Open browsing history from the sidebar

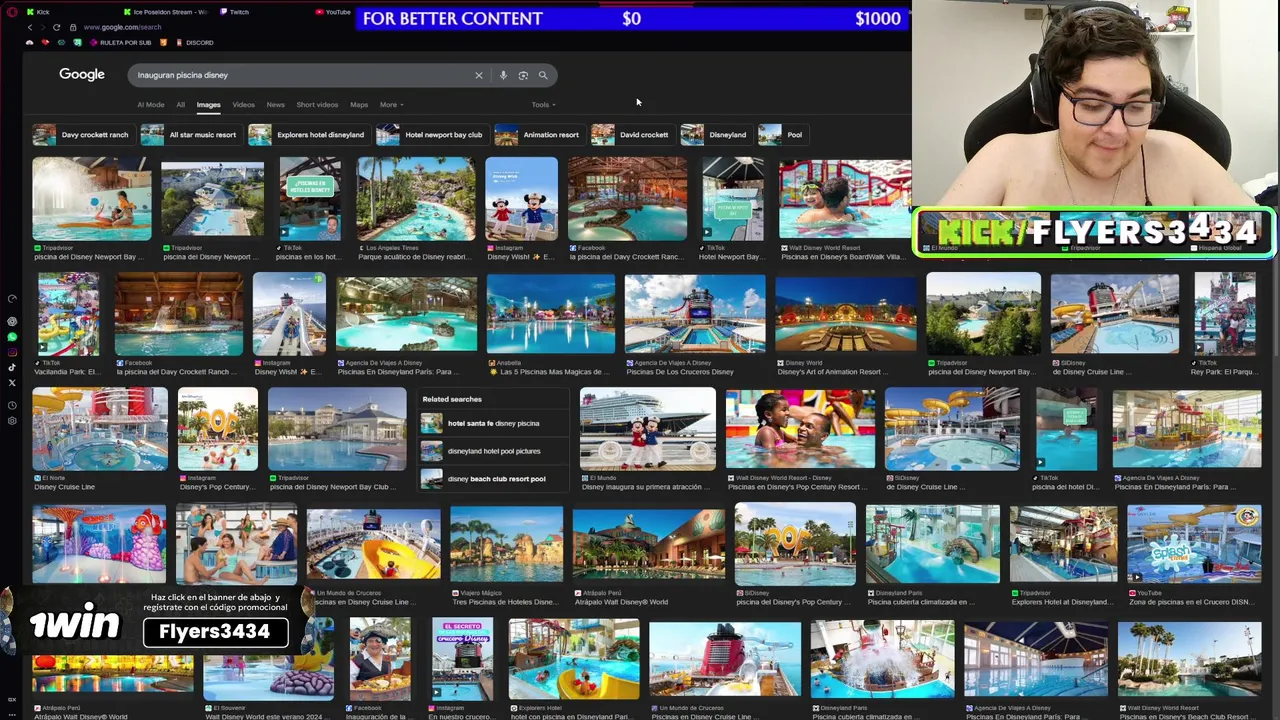(12, 406)
